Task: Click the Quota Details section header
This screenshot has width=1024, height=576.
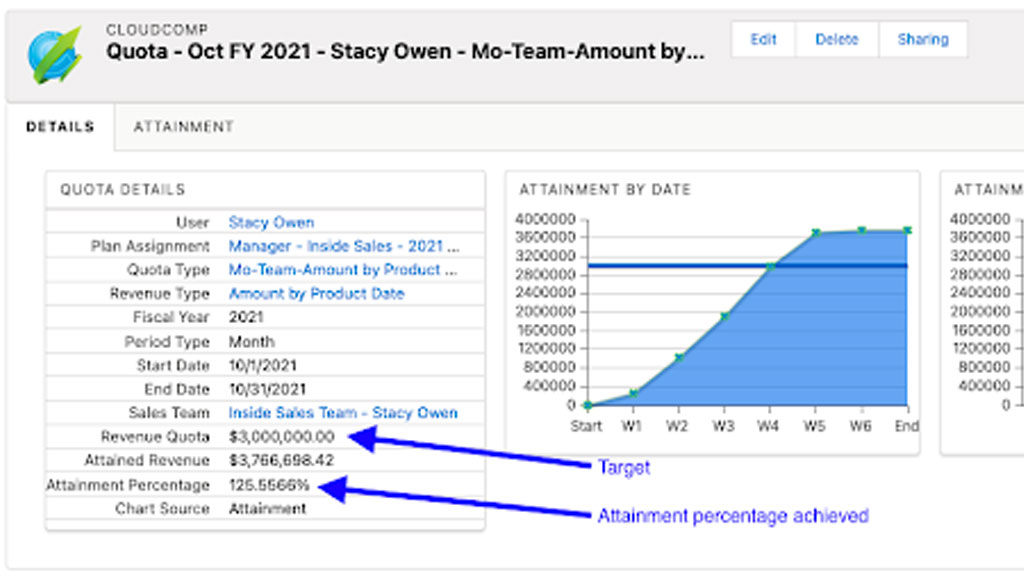Action: click(123, 189)
